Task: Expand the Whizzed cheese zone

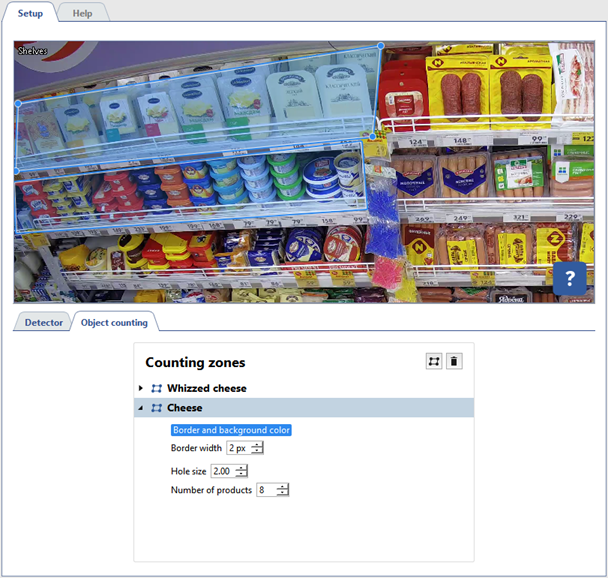Action: [x=141, y=388]
